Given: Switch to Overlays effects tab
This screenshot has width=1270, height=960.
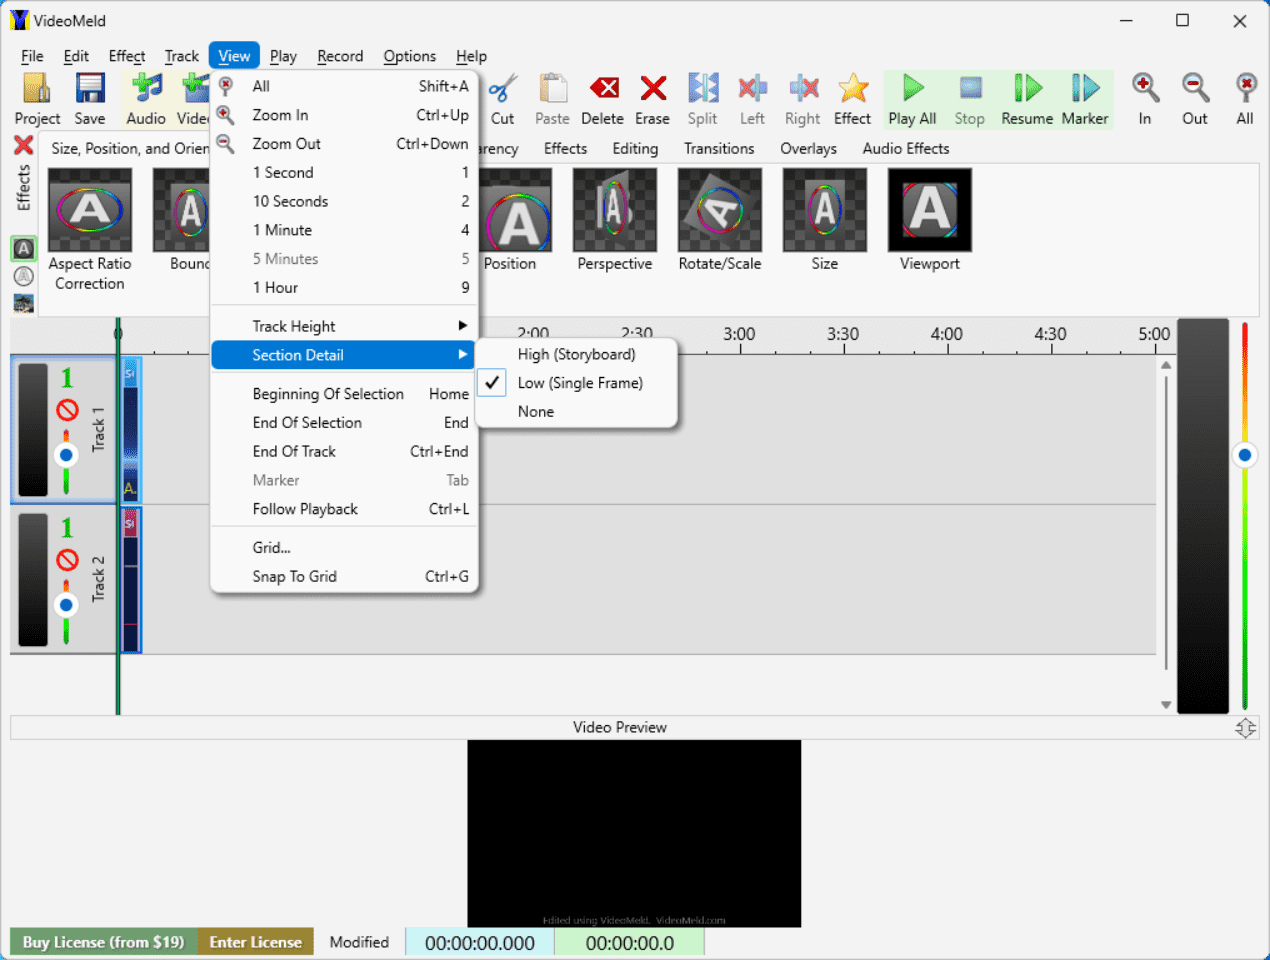Looking at the screenshot, I should point(808,148).
